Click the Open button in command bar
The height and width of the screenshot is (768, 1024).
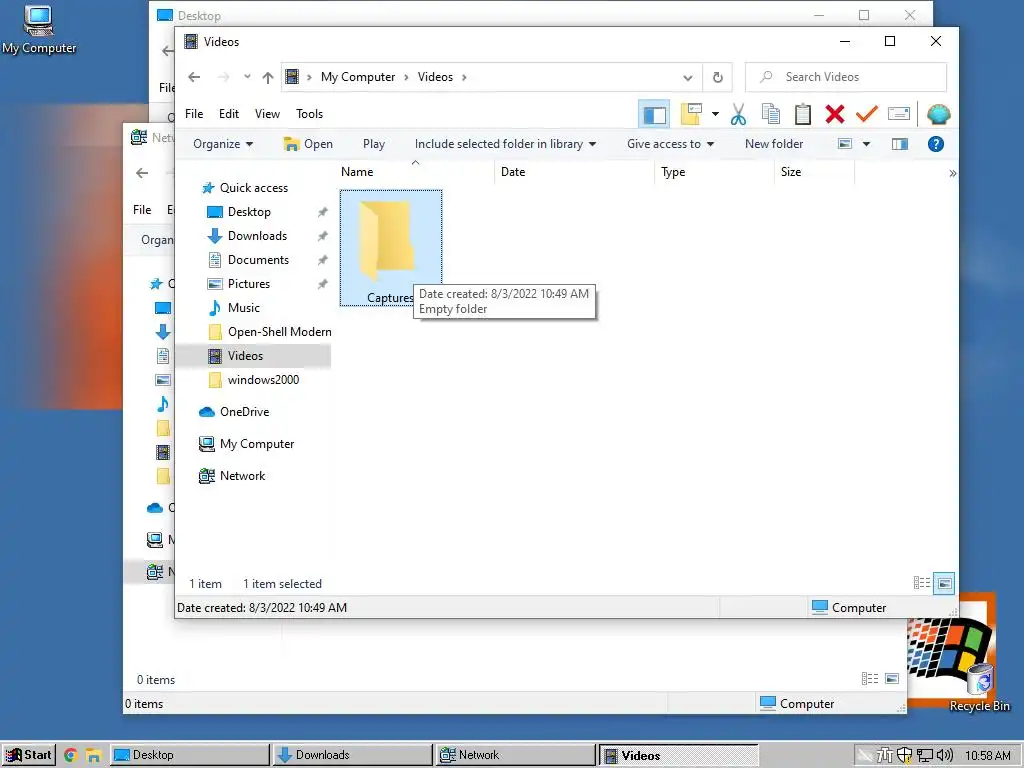tap(308, 144)
